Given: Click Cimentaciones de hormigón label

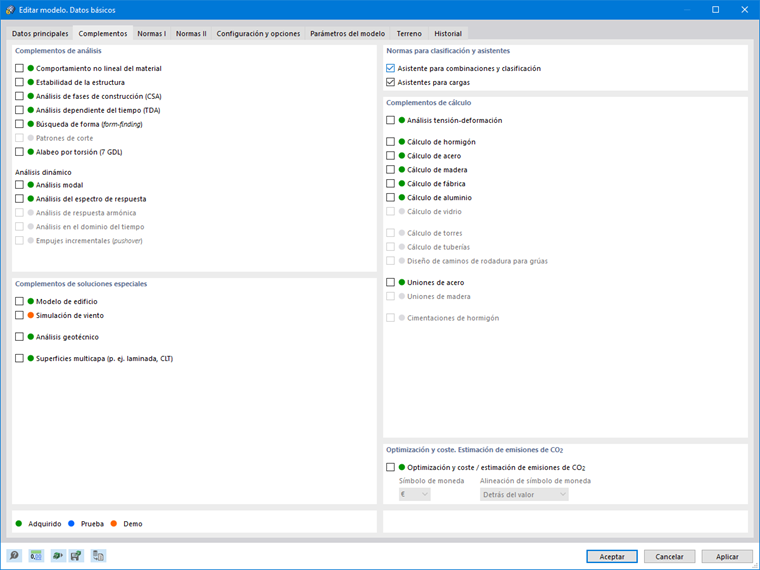Looking at the screenshot, I should (453, 318).
